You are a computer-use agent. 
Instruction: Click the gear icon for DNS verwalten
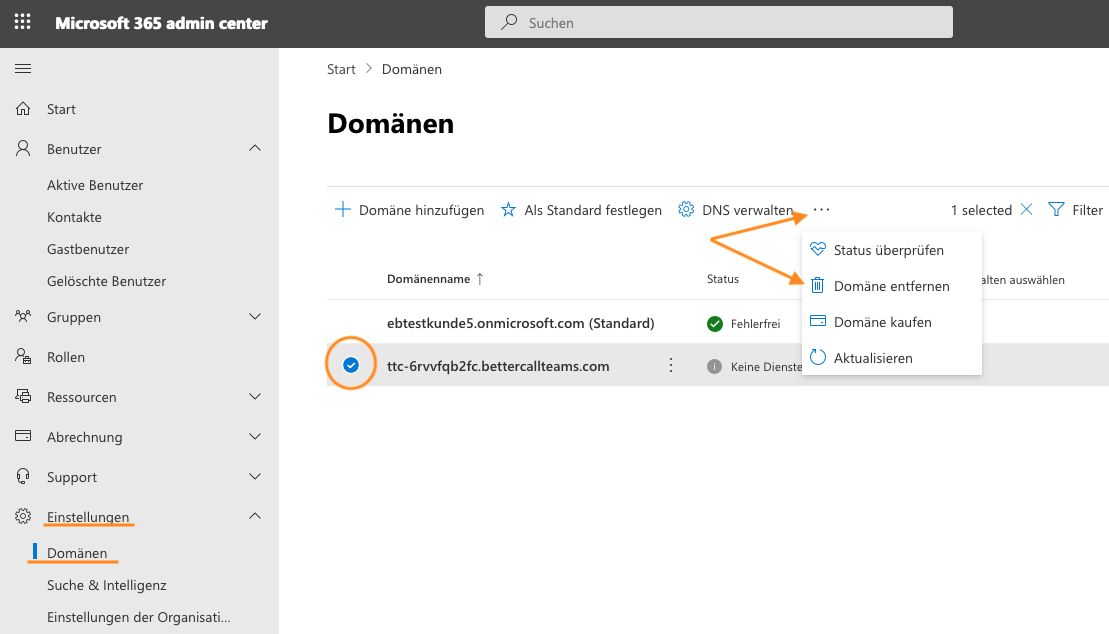685,209
